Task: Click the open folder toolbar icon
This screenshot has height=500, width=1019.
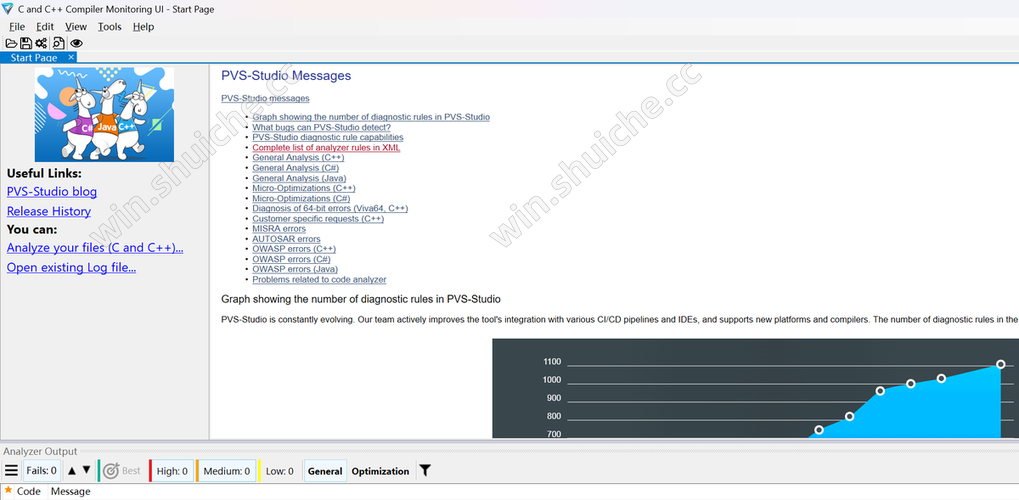Action: [11, 43]
